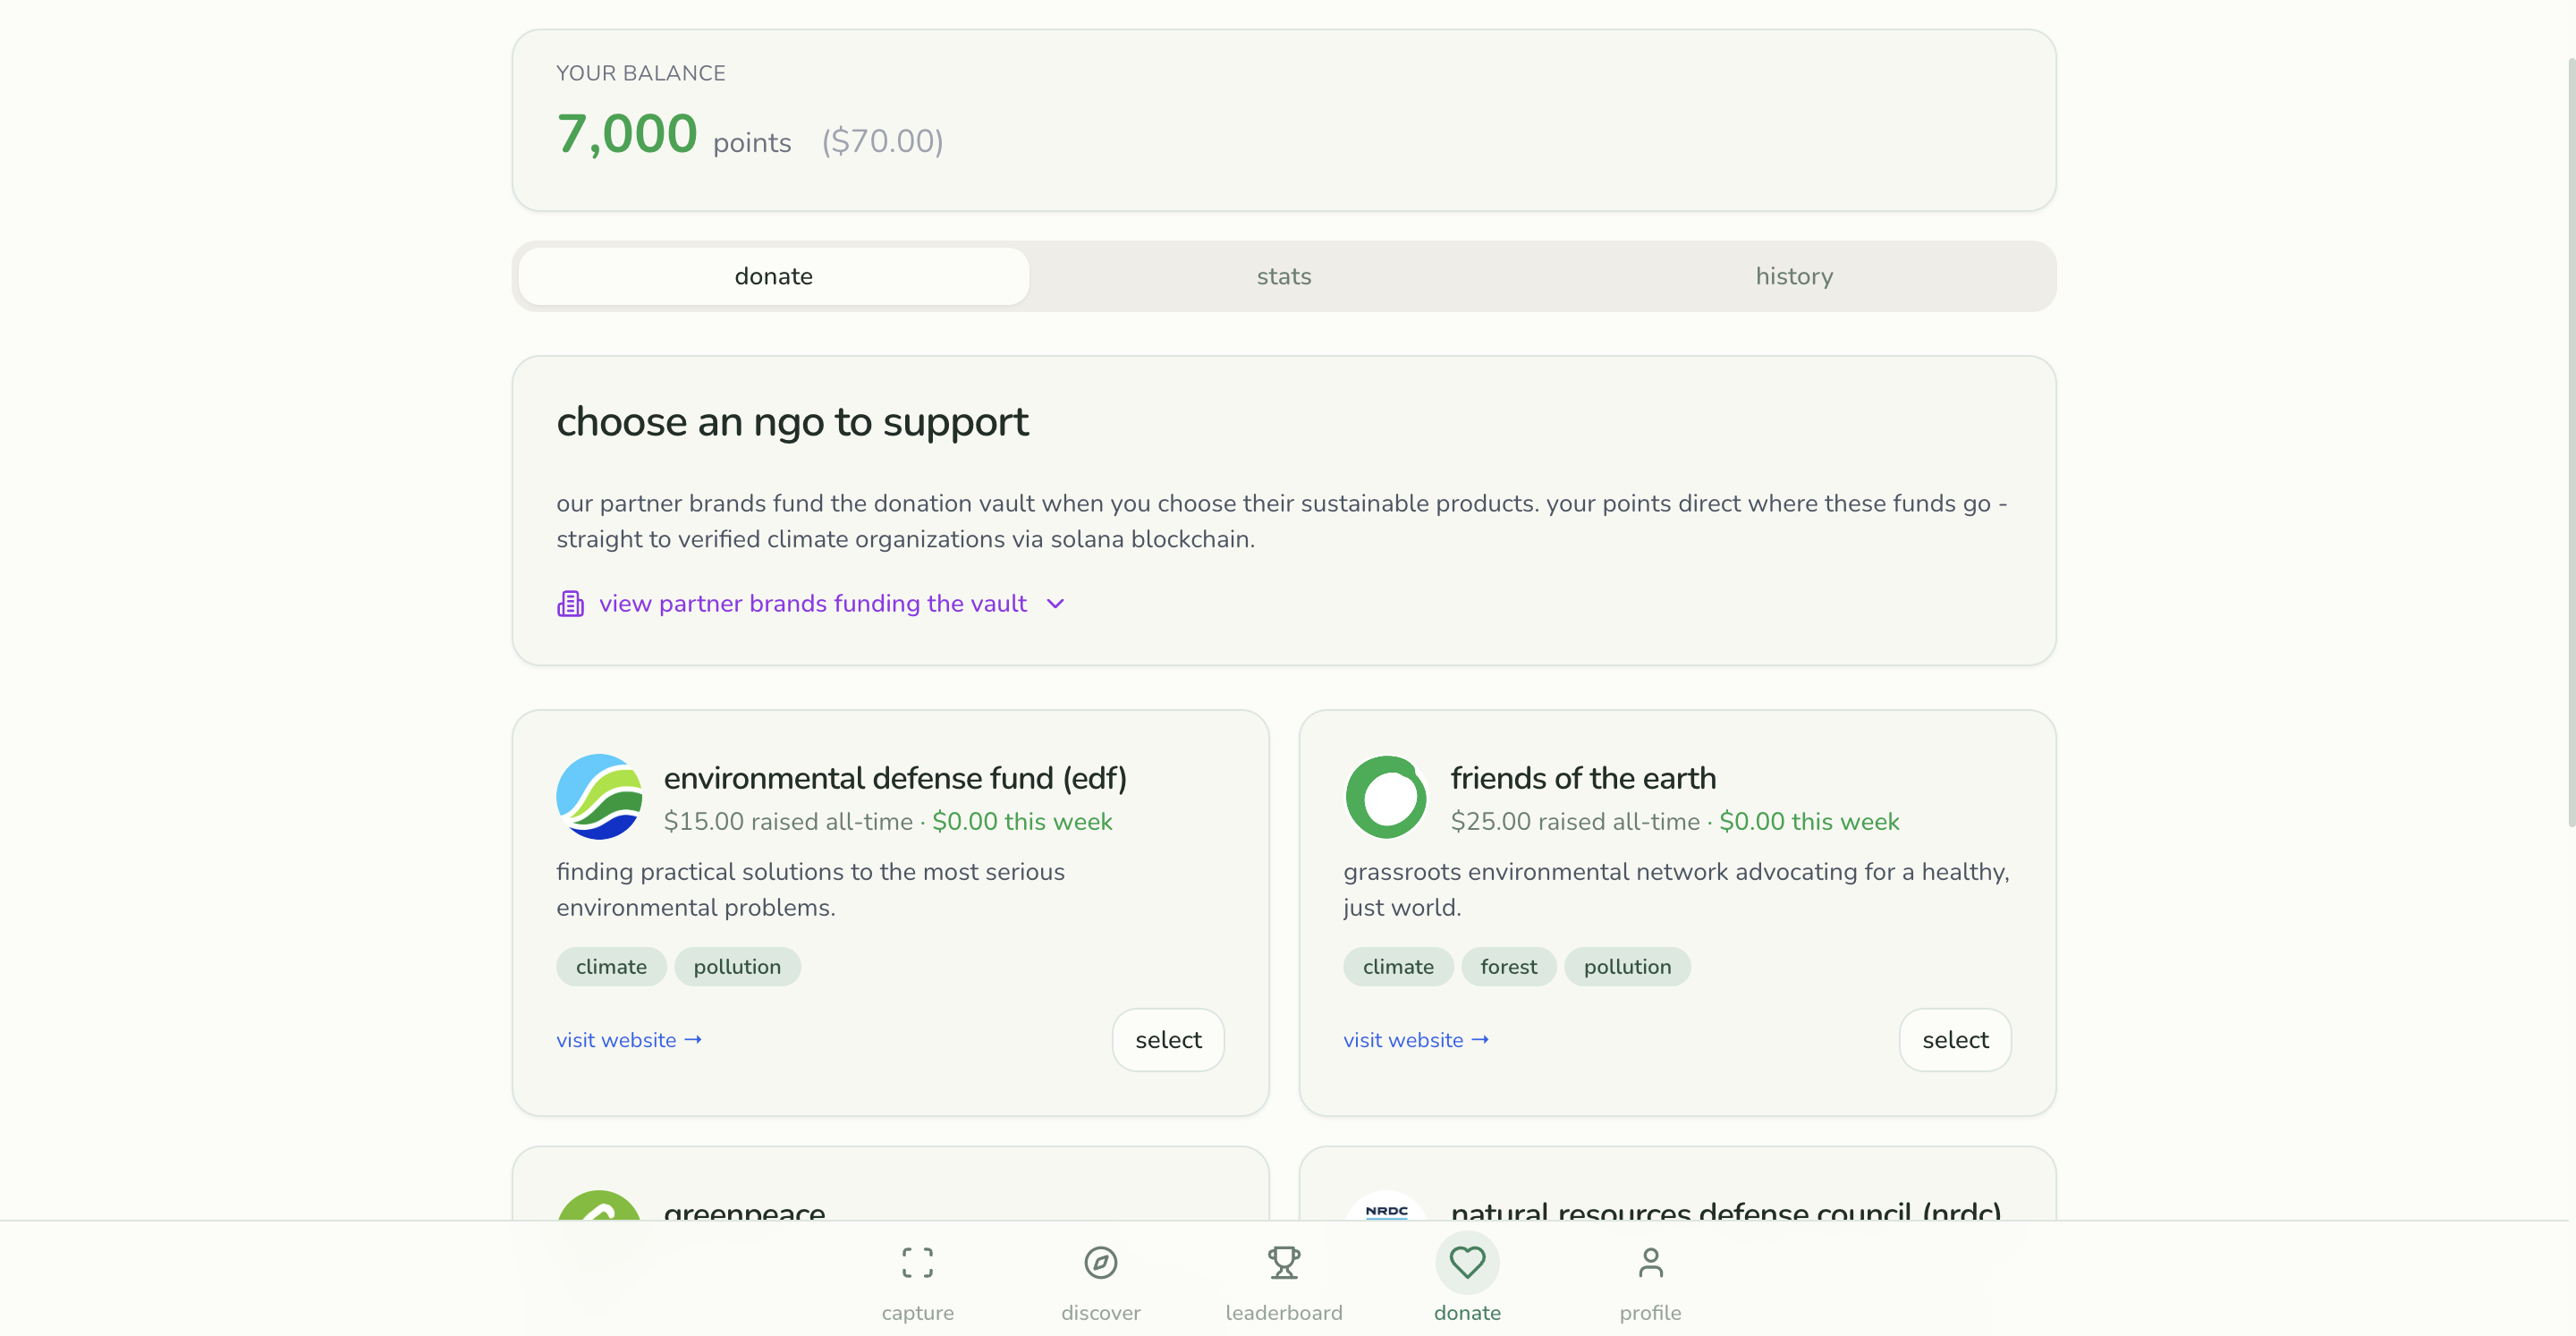Open the capture scan icon
2576x1336 pixels.
917,1263
